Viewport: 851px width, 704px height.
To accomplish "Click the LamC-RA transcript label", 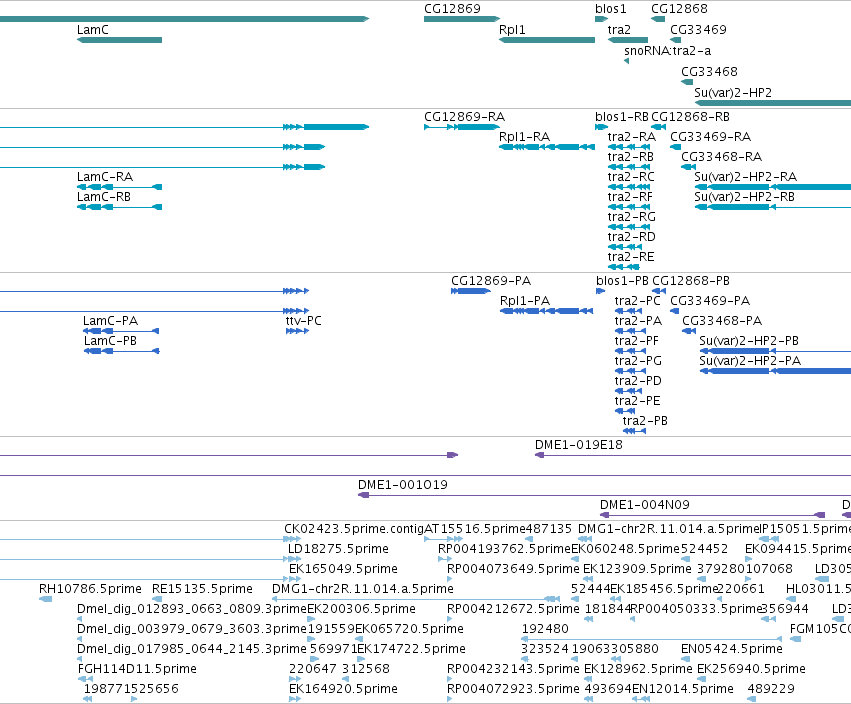I will (105, 177).
